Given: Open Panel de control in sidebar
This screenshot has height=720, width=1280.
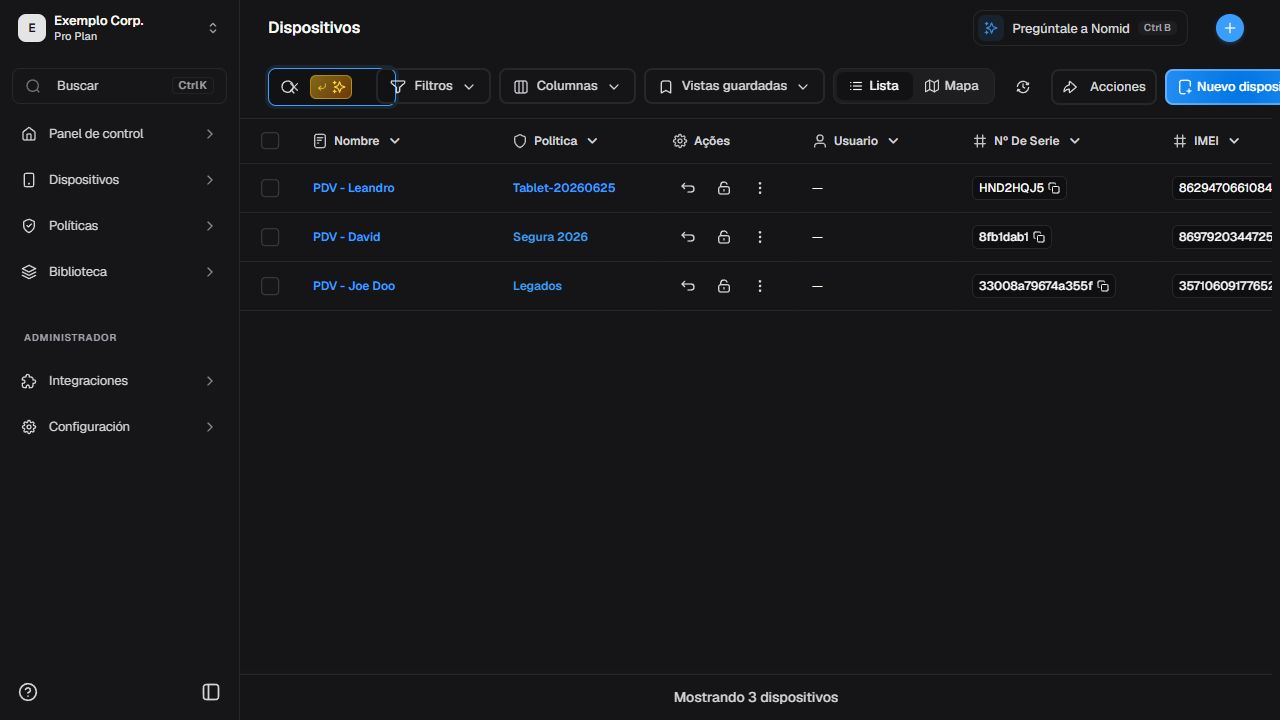Looking at the screenshot, I should (119, 134).
